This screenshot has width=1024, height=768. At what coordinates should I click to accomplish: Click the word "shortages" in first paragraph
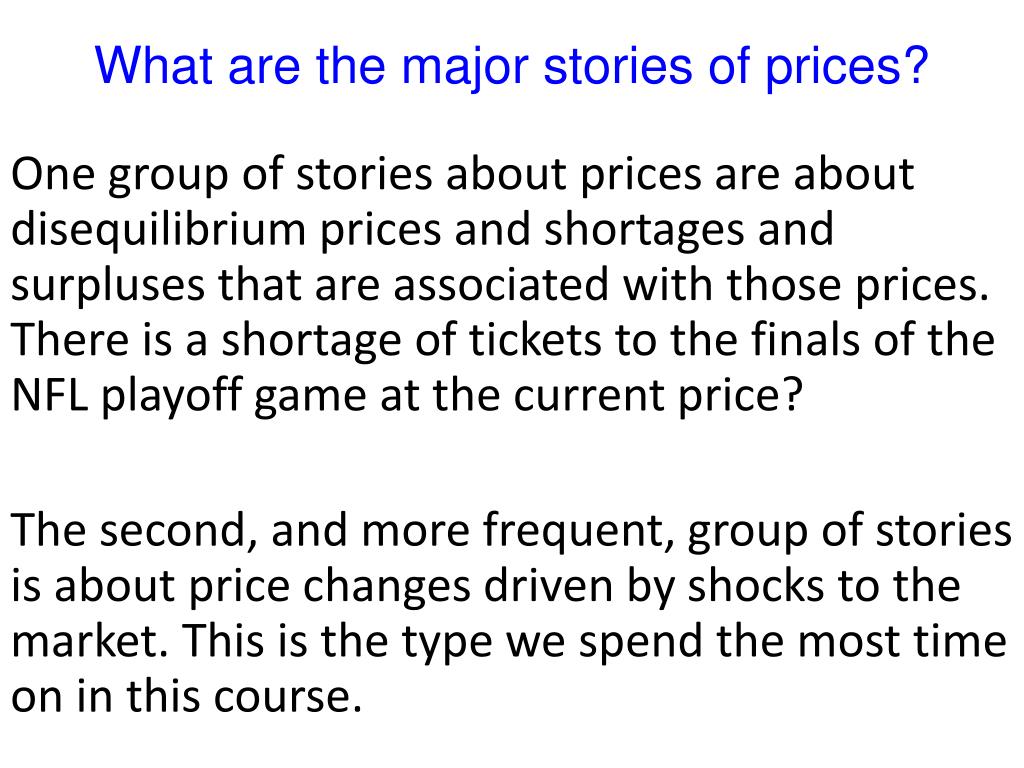click(x=644, y=231)
